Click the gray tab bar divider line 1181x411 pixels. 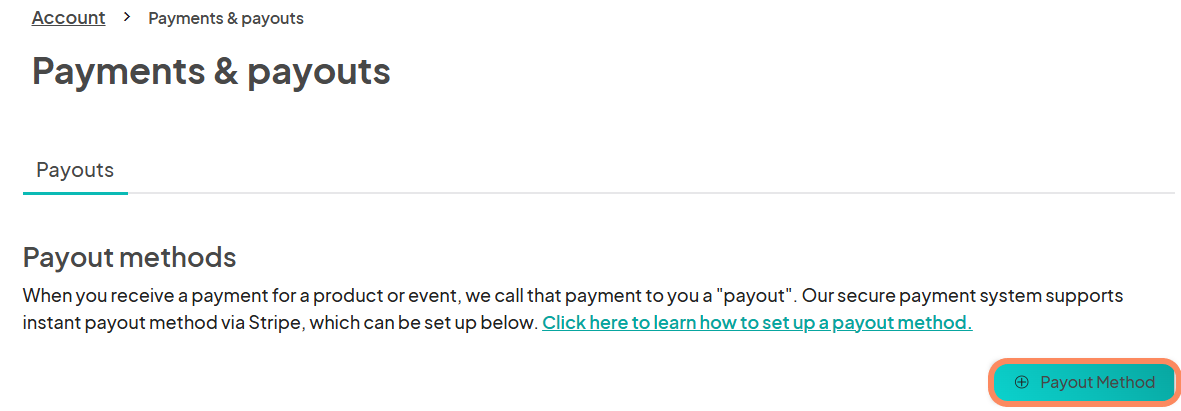pos(652,193)
